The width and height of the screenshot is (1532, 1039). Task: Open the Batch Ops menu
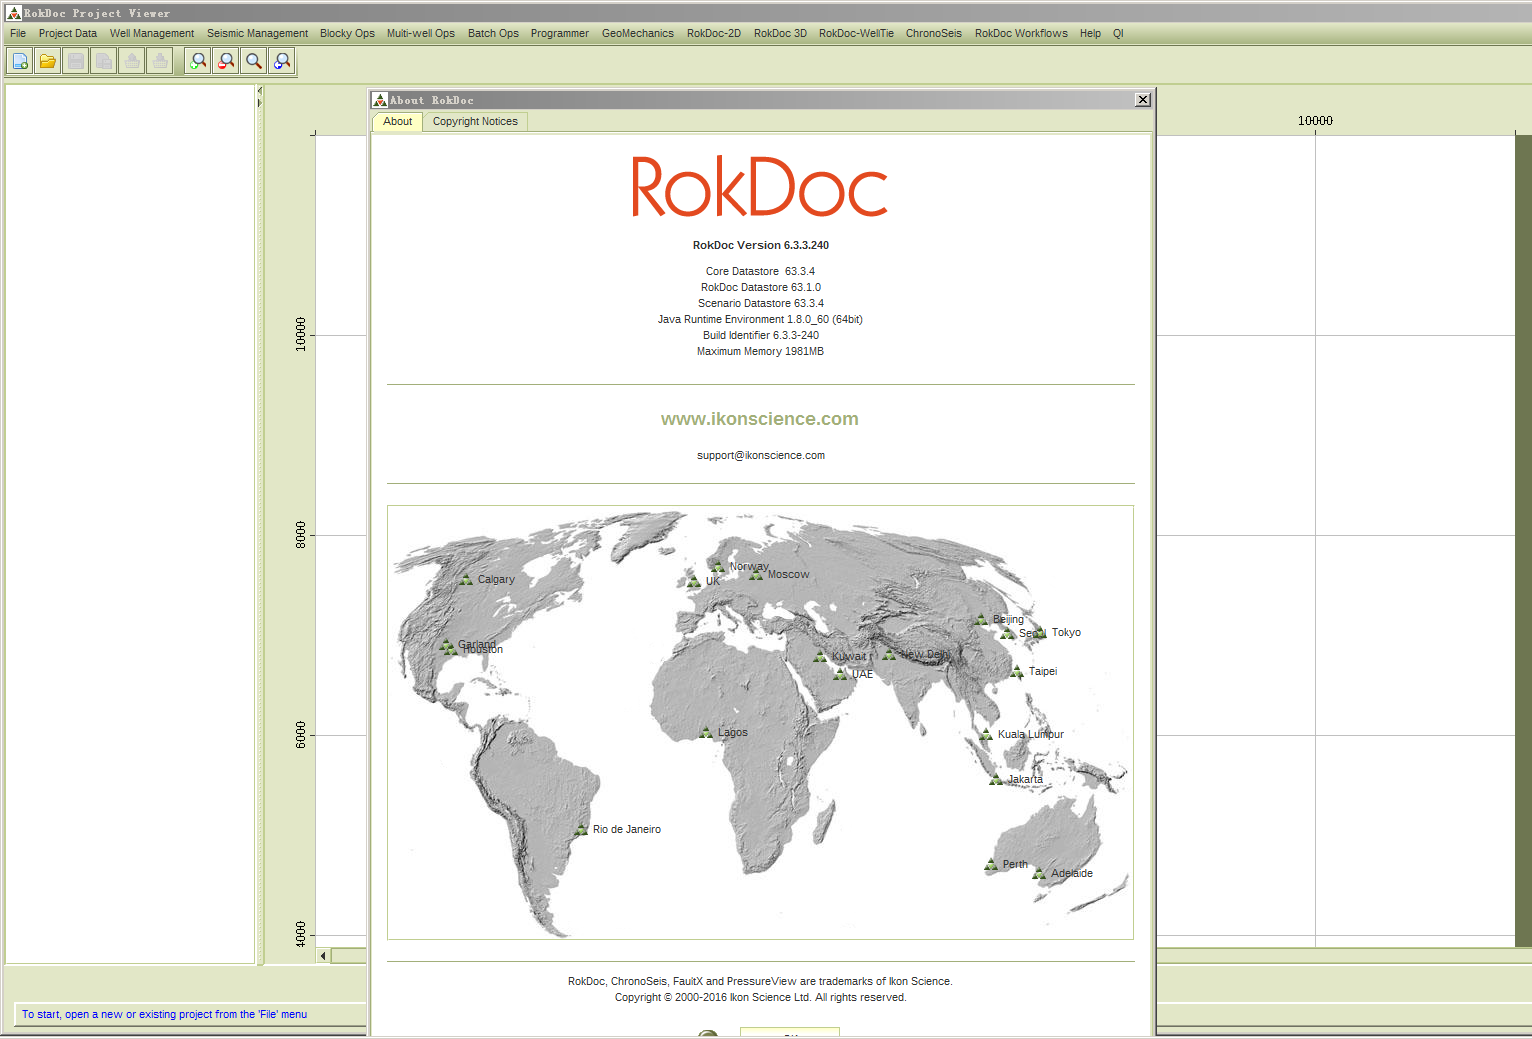493,33
